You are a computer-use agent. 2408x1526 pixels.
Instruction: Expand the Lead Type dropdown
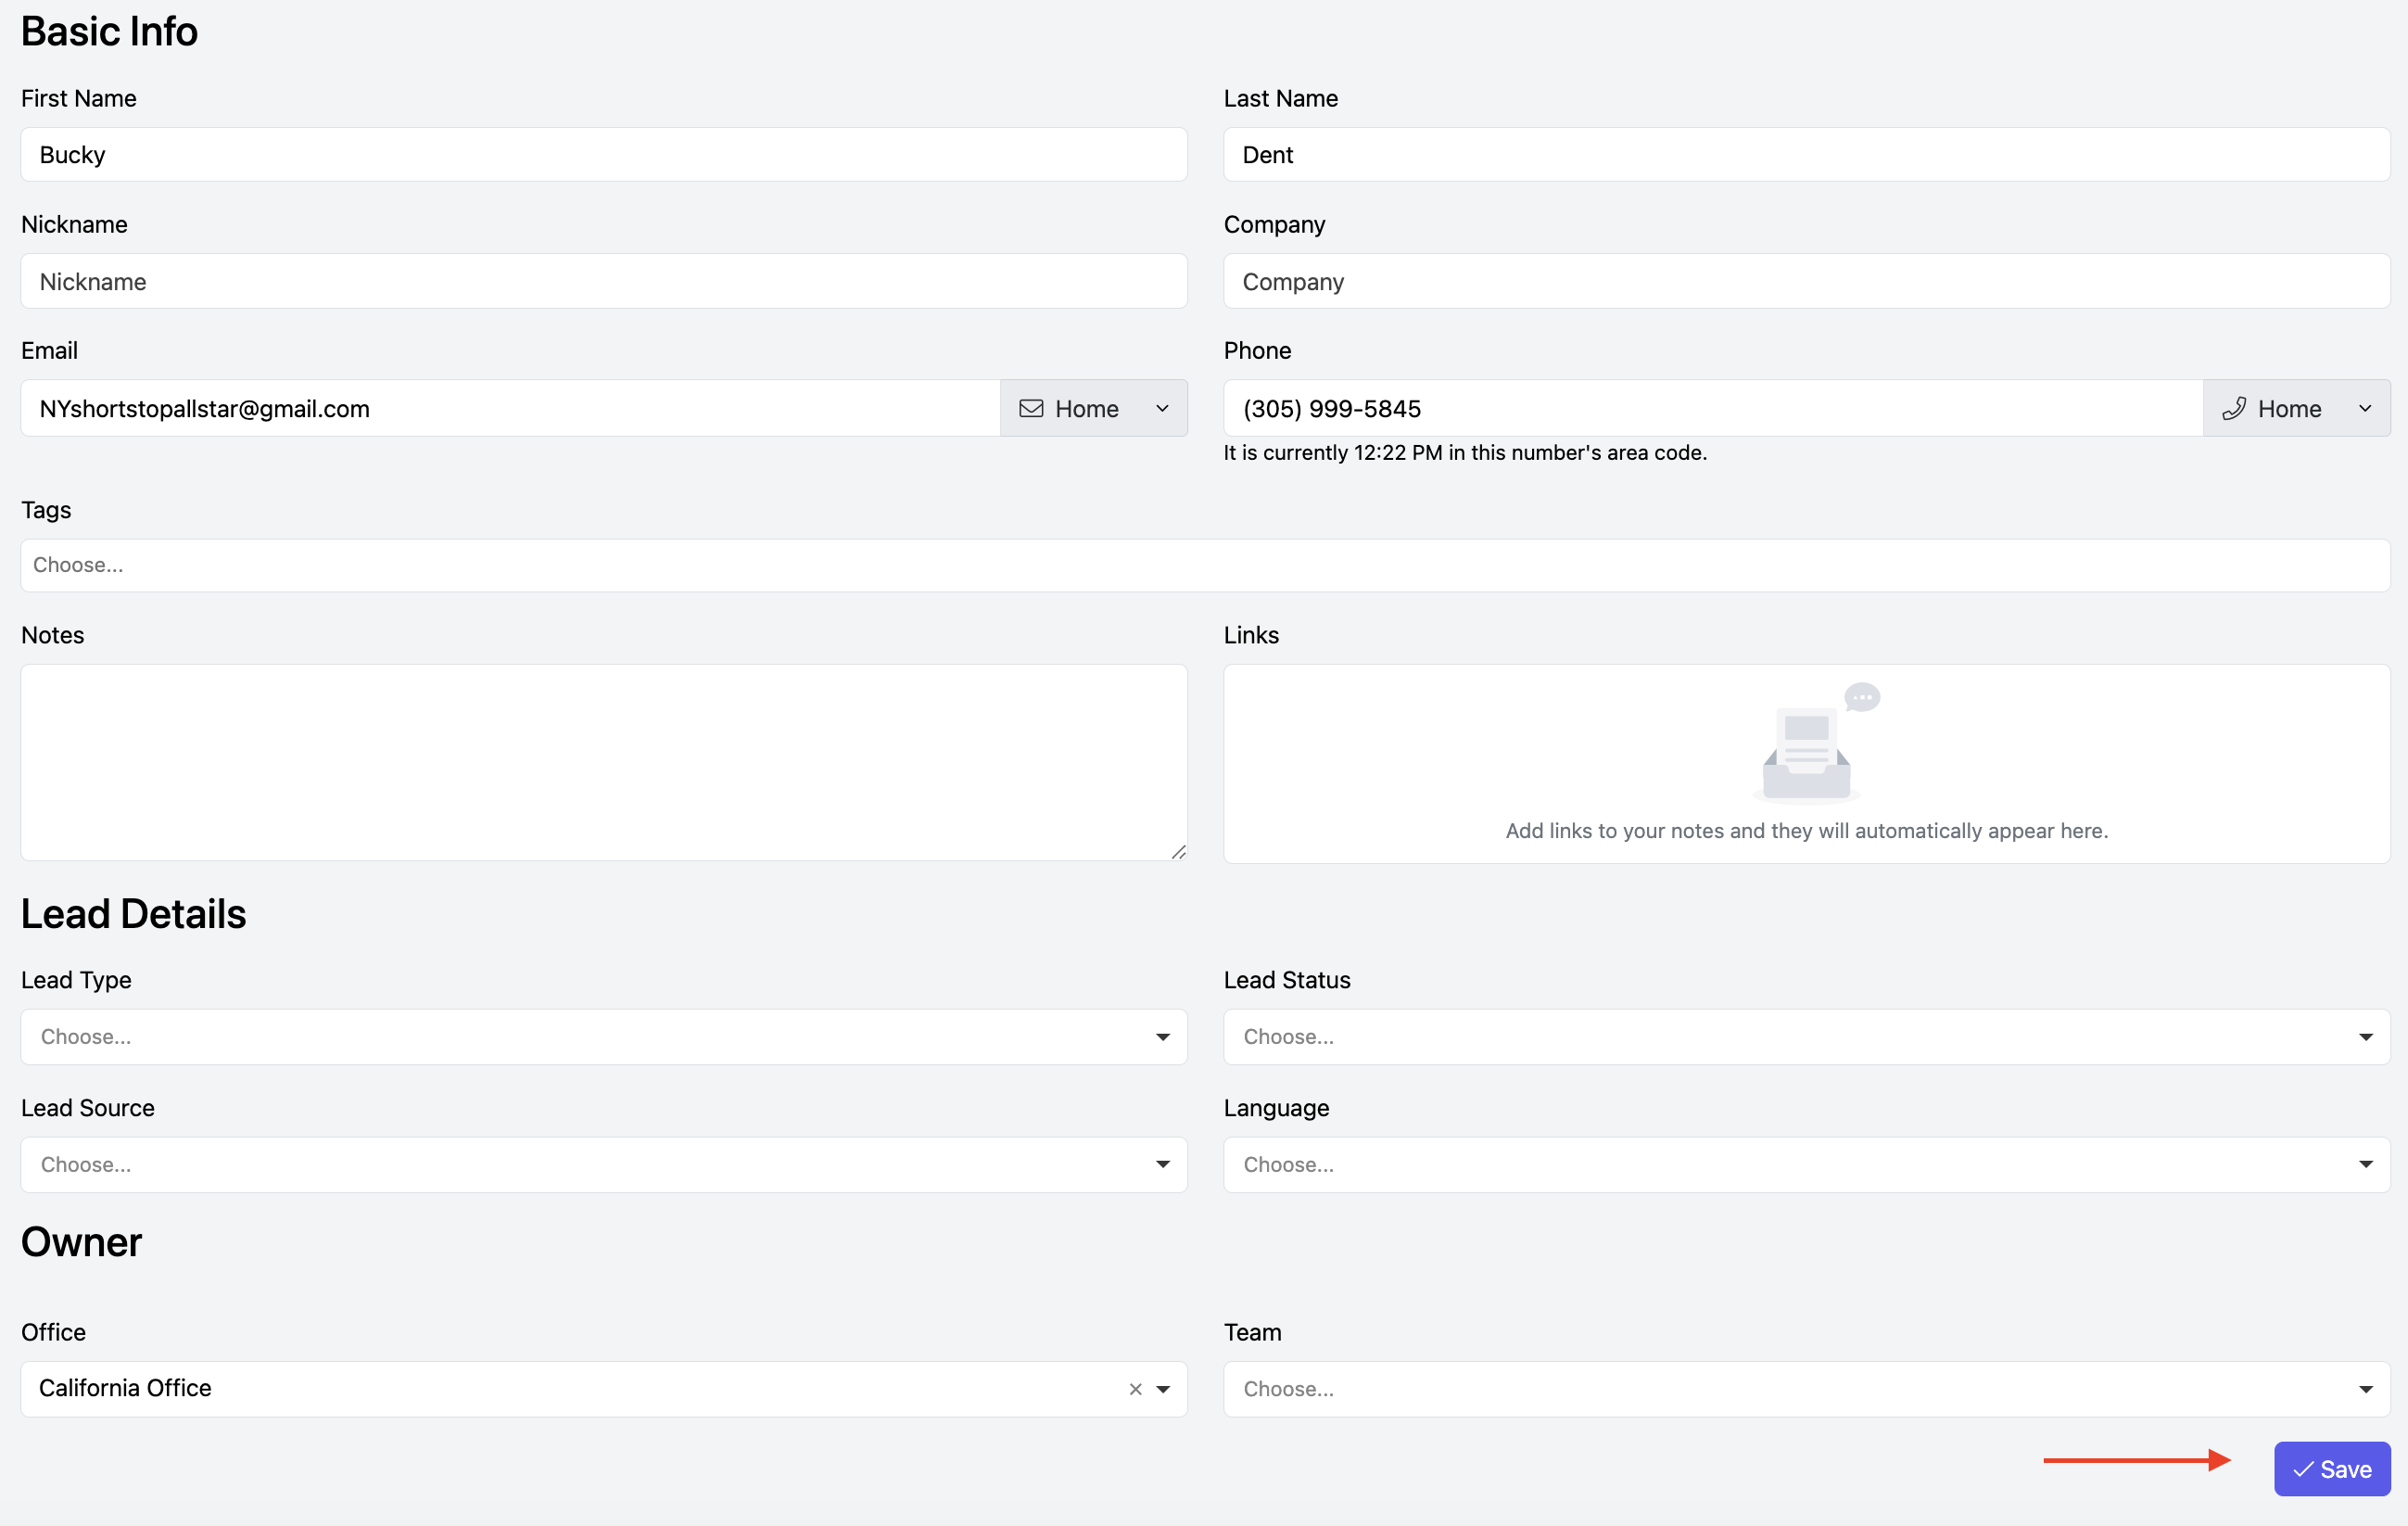[1162, 1037]
